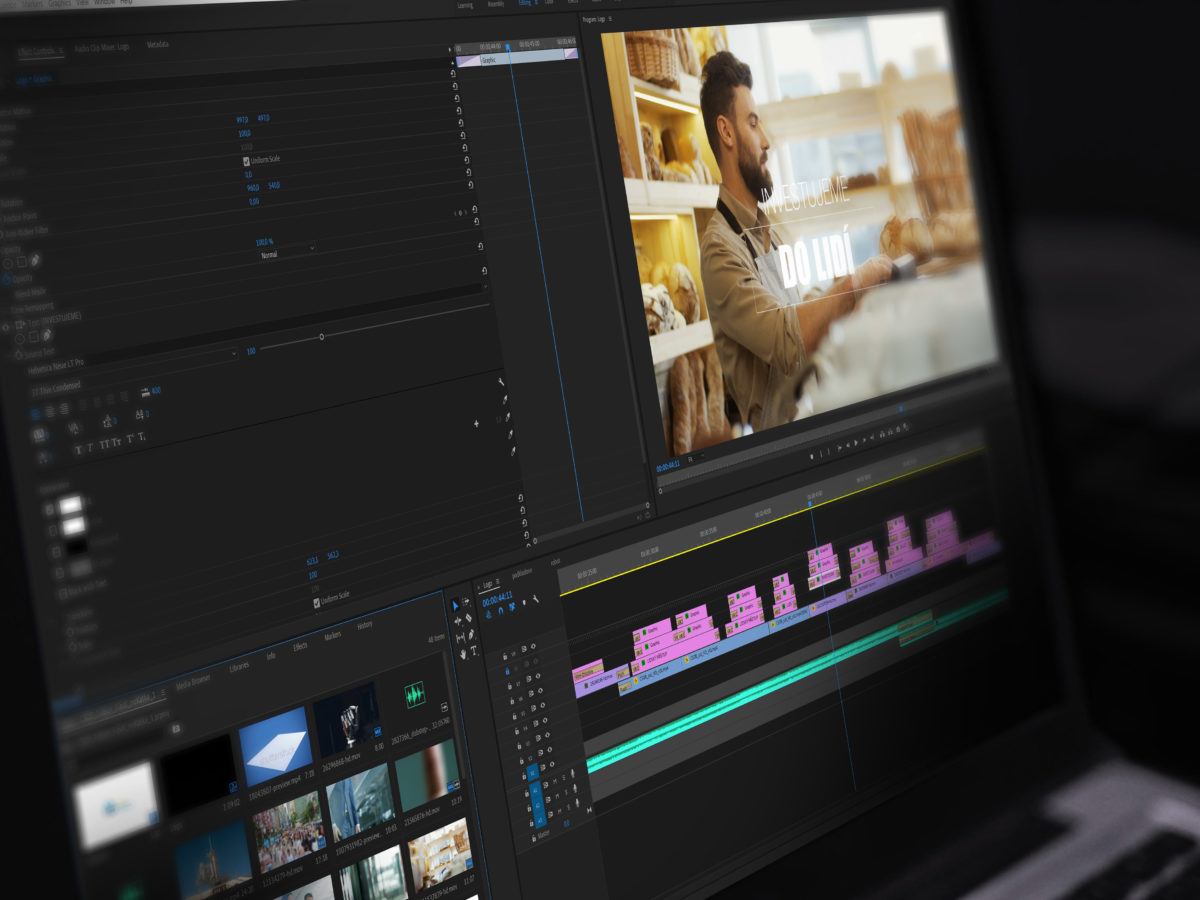1200x900 pixels.
Task: Toggle Snap magnet in timeline
Action: 501,611
